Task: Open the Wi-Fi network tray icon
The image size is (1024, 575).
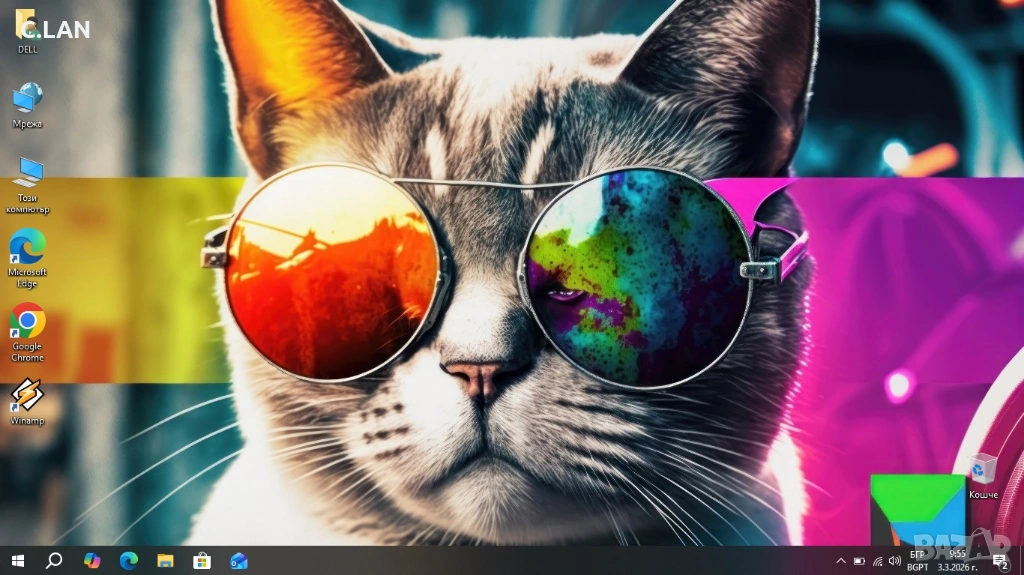Action: 878,561
